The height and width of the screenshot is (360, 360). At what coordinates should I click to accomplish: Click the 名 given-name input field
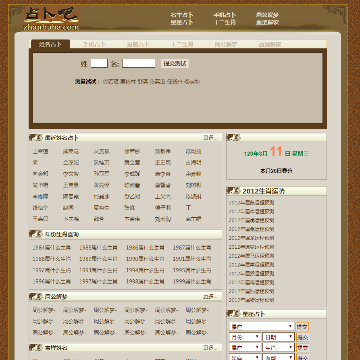[x=139, y=63]
